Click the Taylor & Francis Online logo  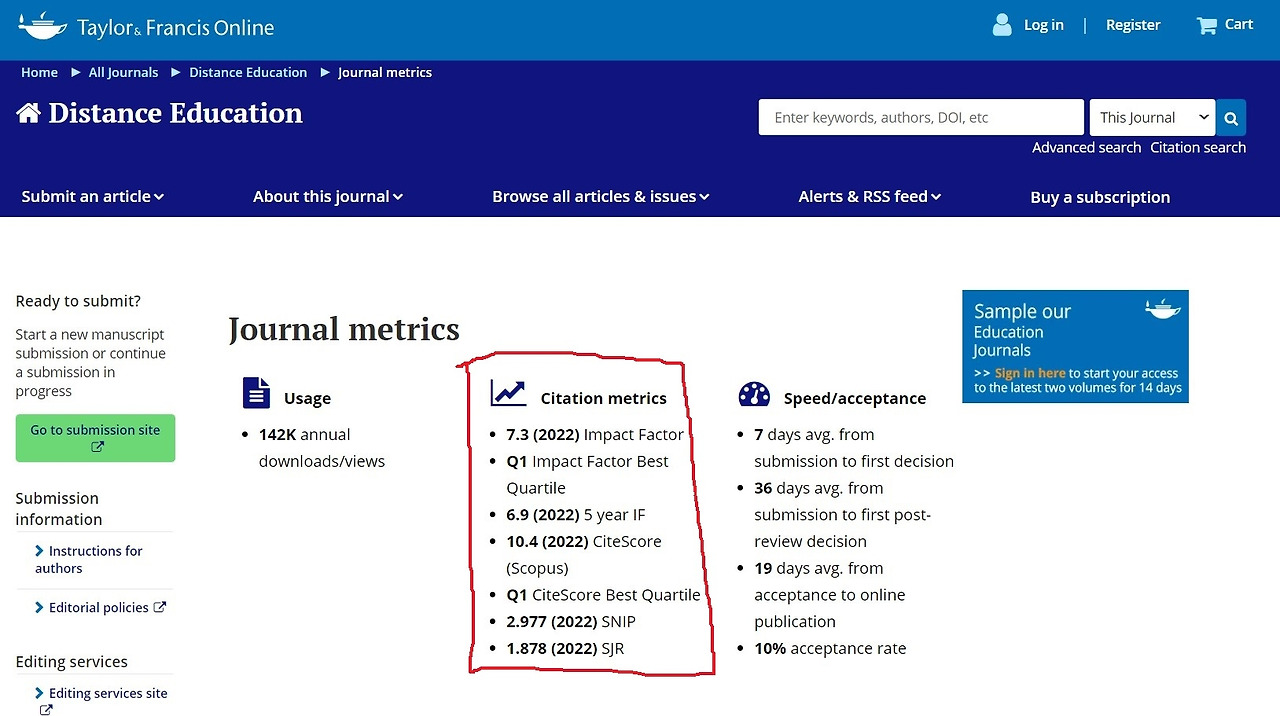pos(146,27)
